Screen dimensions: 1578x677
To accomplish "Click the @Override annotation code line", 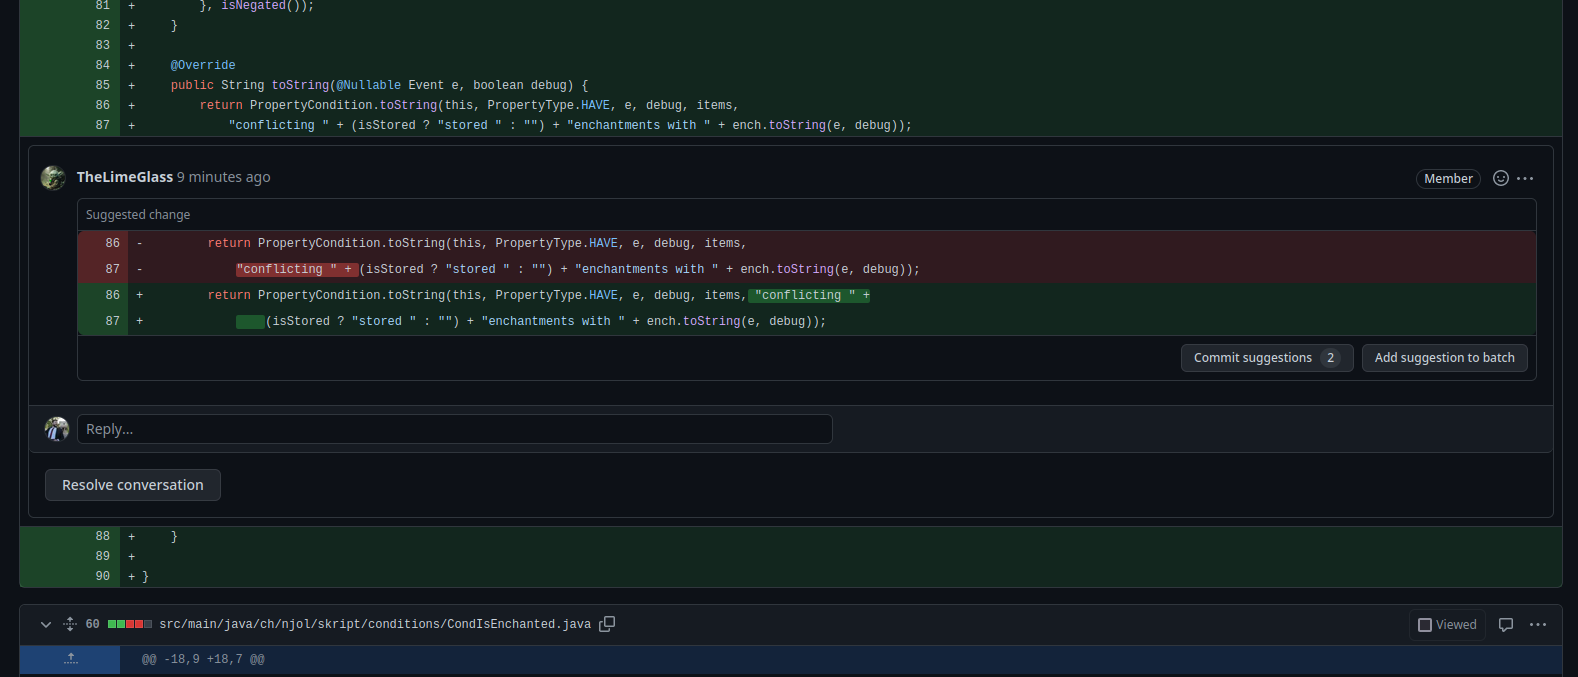I will (x=203, y=65).
